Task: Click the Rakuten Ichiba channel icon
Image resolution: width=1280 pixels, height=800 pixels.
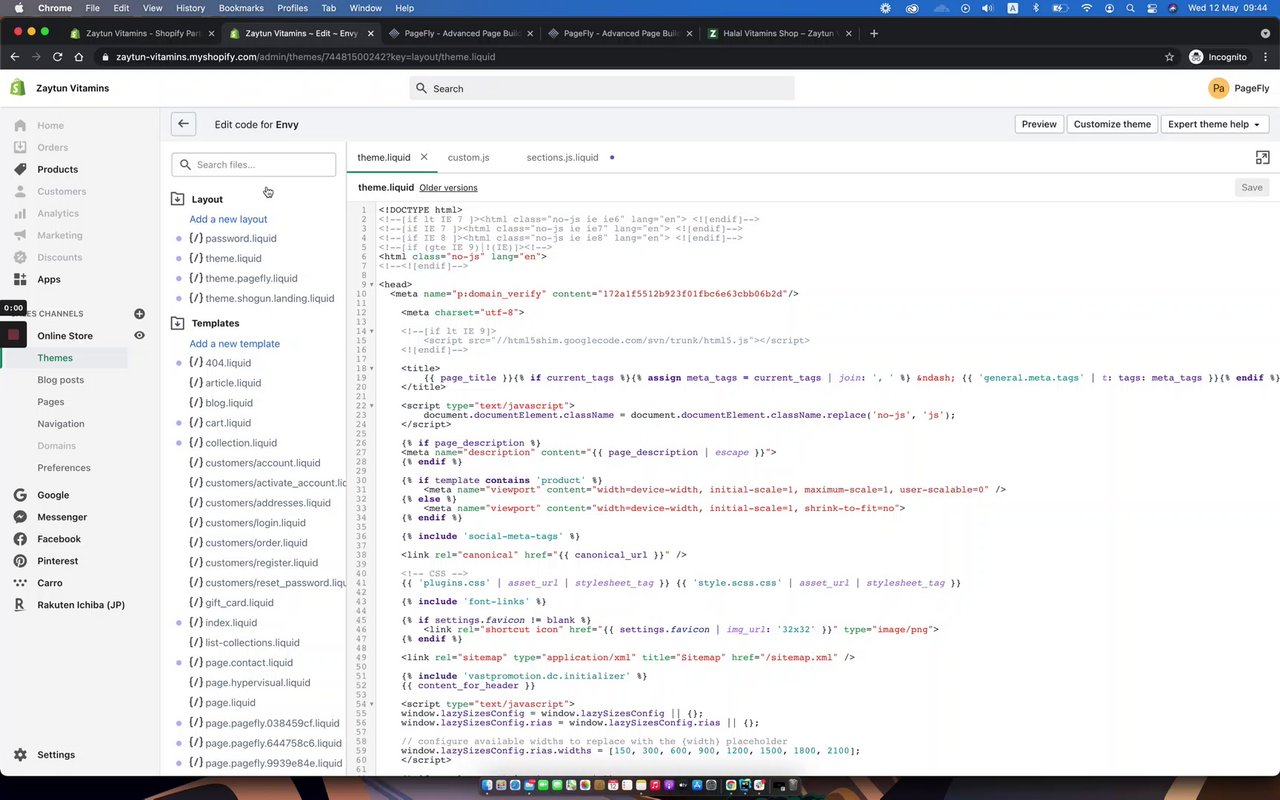Action: click(19, 605)
